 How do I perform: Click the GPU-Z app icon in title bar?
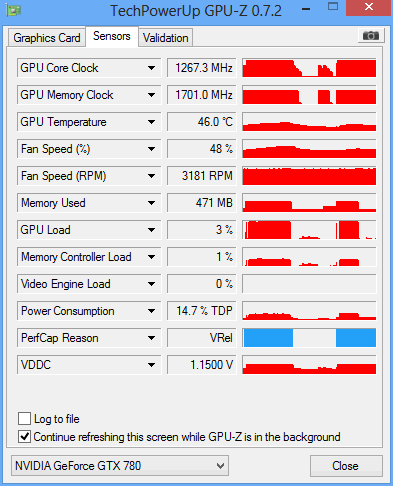13,10
